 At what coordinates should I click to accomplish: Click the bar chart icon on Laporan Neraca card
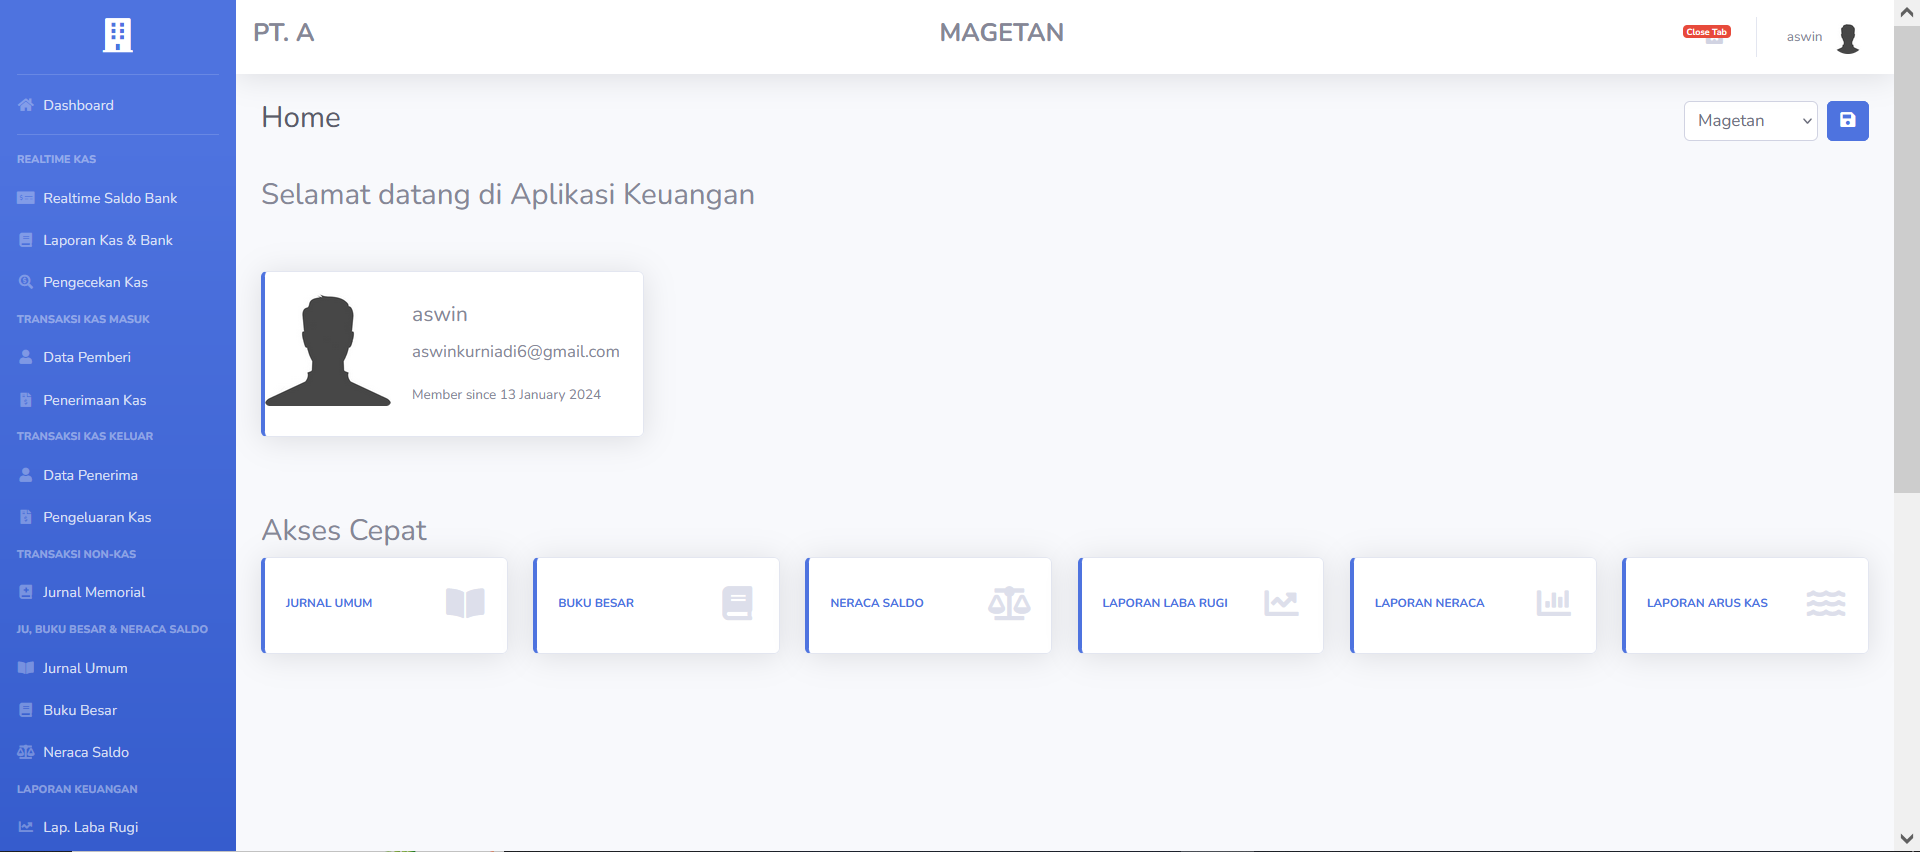[1554, 603]
